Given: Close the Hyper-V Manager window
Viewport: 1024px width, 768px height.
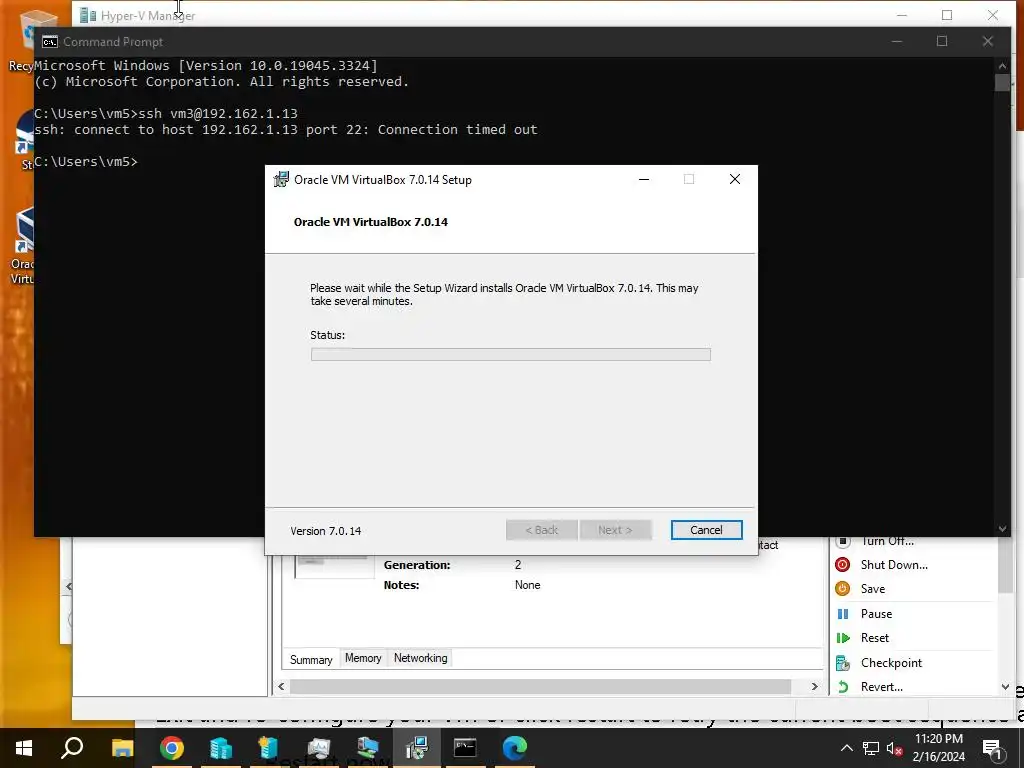Looking at the screenshot, I should click(x=993, y=15).
